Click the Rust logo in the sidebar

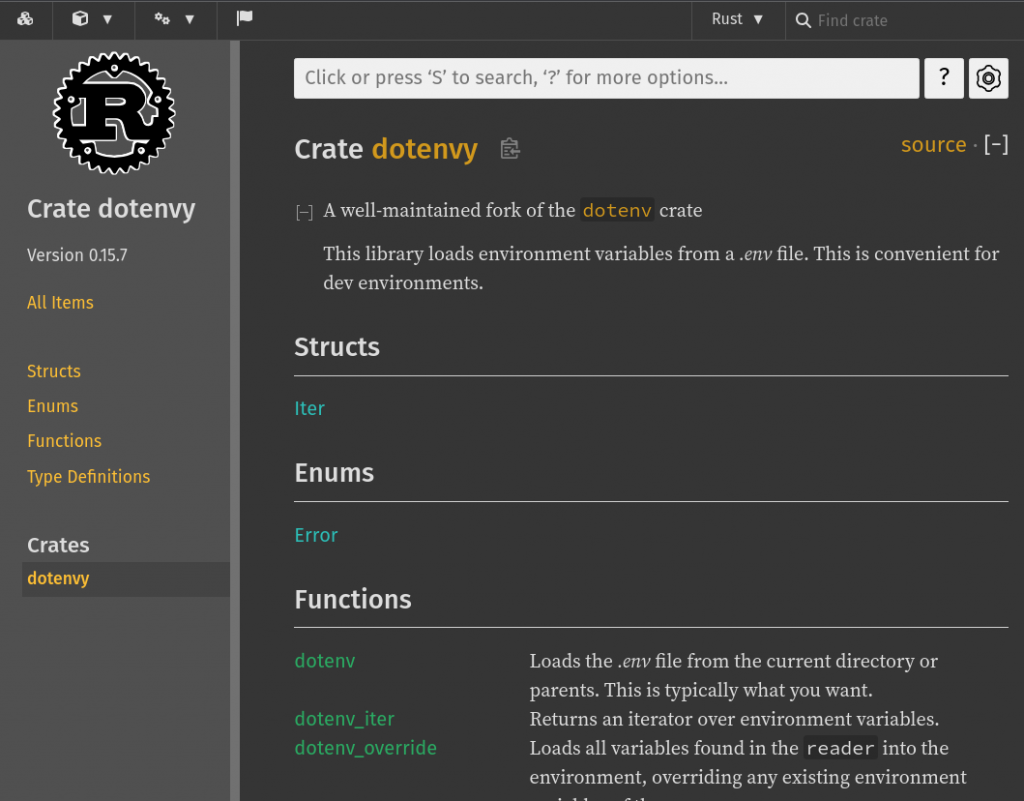click(114, 115)
